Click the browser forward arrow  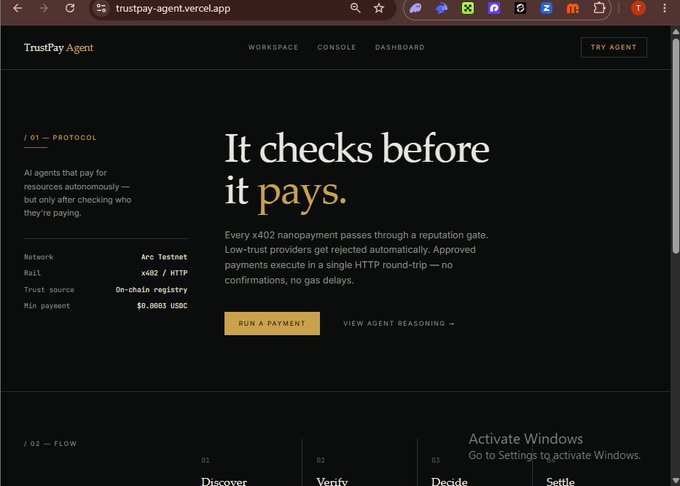(x=43, y=8)
